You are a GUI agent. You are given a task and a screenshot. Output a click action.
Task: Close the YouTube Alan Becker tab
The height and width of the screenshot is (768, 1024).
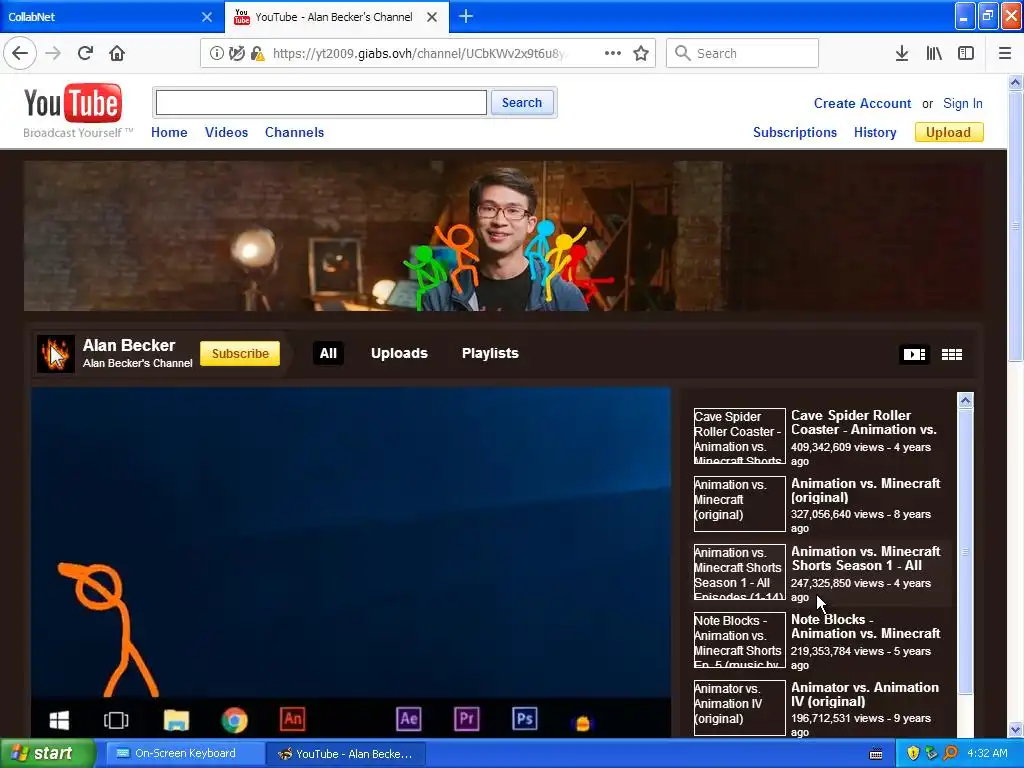432,17
